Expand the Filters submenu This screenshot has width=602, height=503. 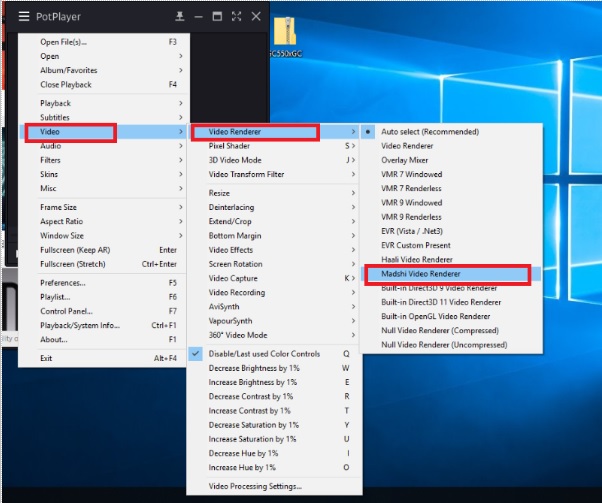[104, 160]
